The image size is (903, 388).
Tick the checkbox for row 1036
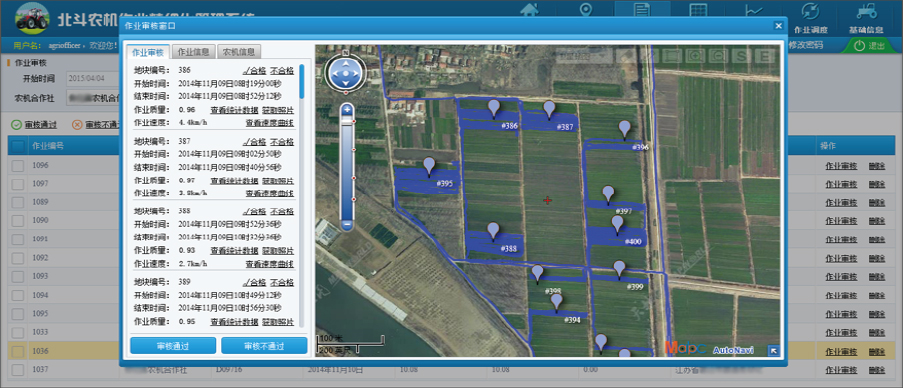pos(18,351)
